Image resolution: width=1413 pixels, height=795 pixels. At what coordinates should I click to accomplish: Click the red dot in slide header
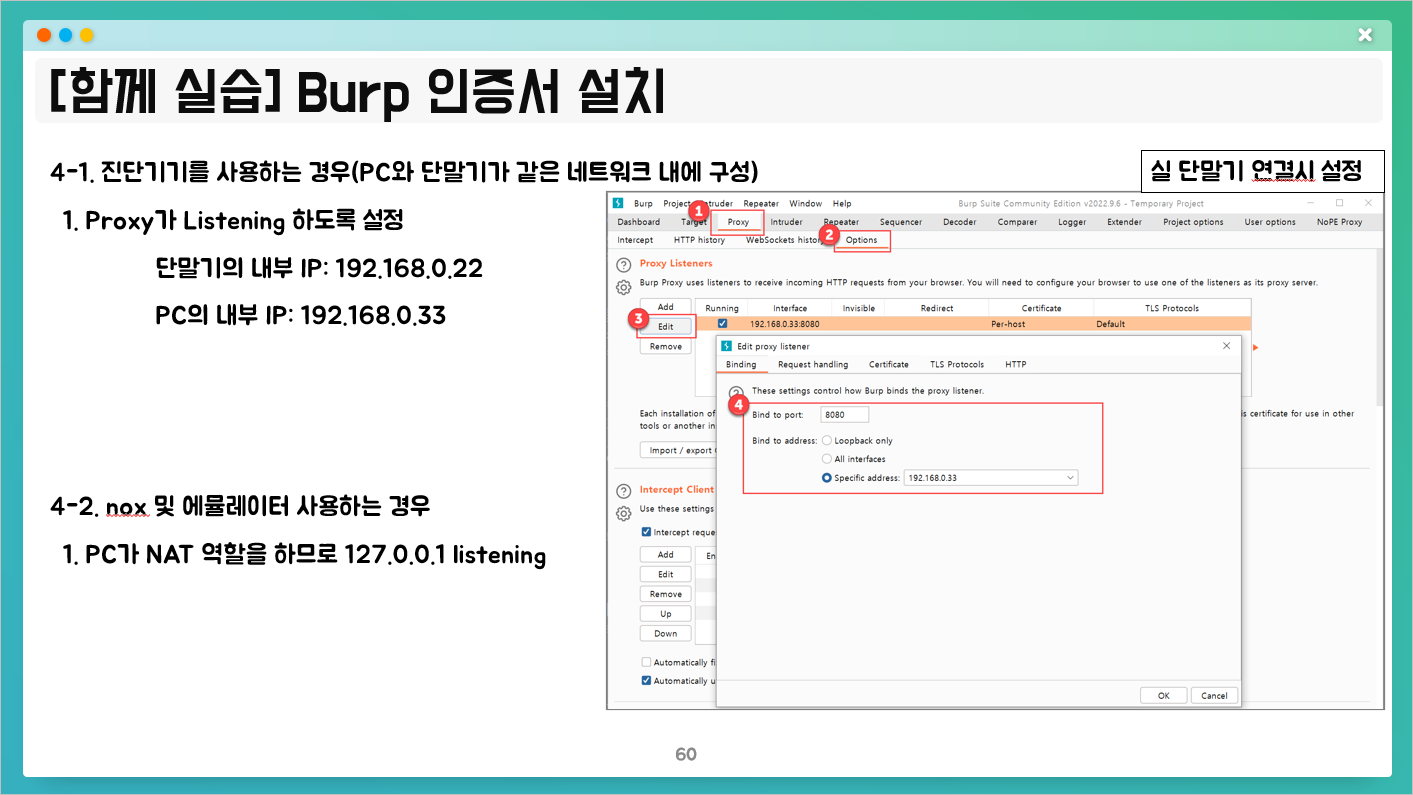[44, 35]
